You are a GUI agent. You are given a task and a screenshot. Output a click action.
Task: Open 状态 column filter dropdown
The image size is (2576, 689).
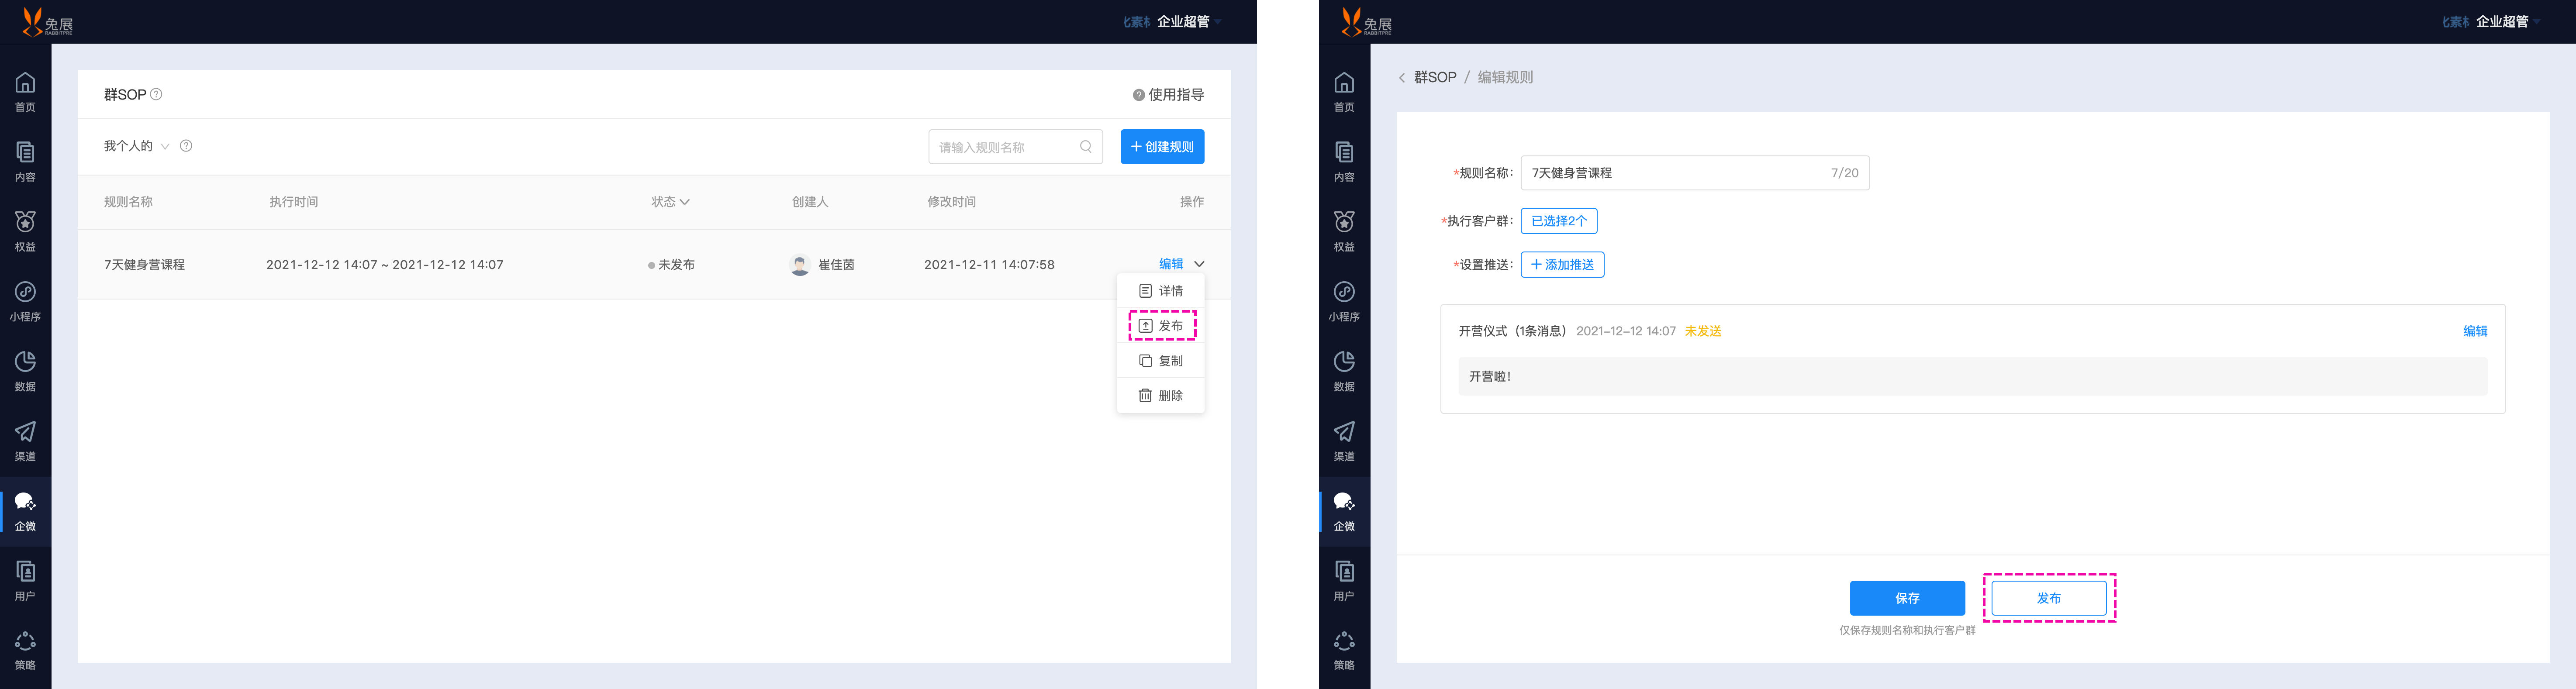(671, 202)
